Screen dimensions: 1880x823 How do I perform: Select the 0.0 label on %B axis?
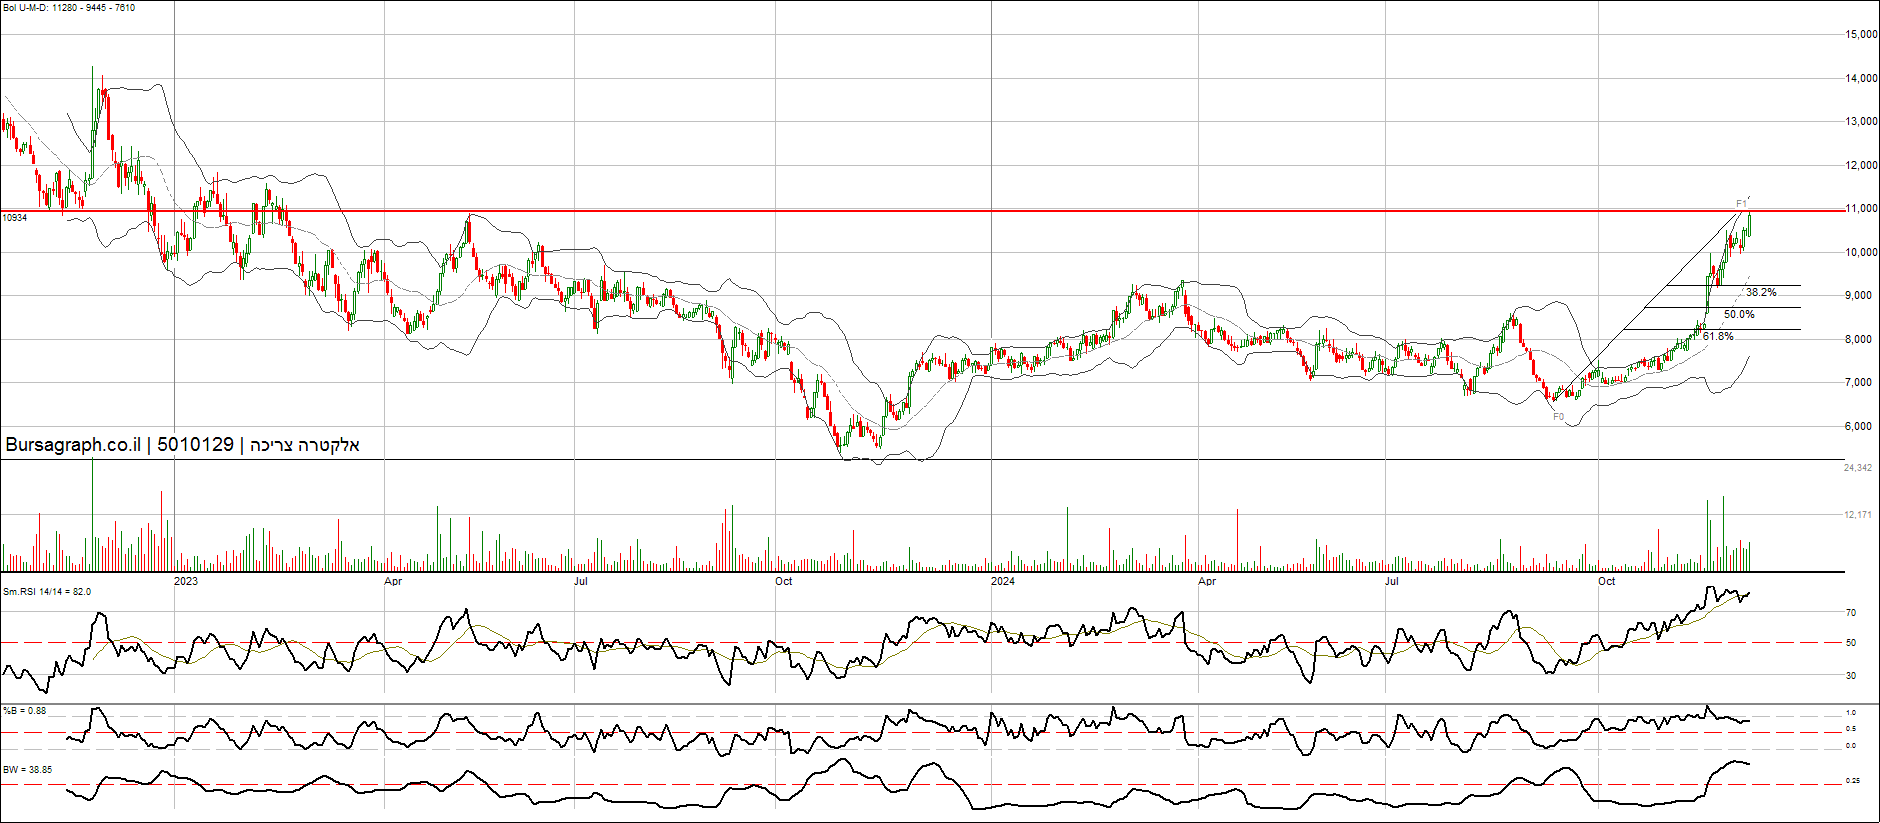pyautogui.click(x=1851, y=745)
